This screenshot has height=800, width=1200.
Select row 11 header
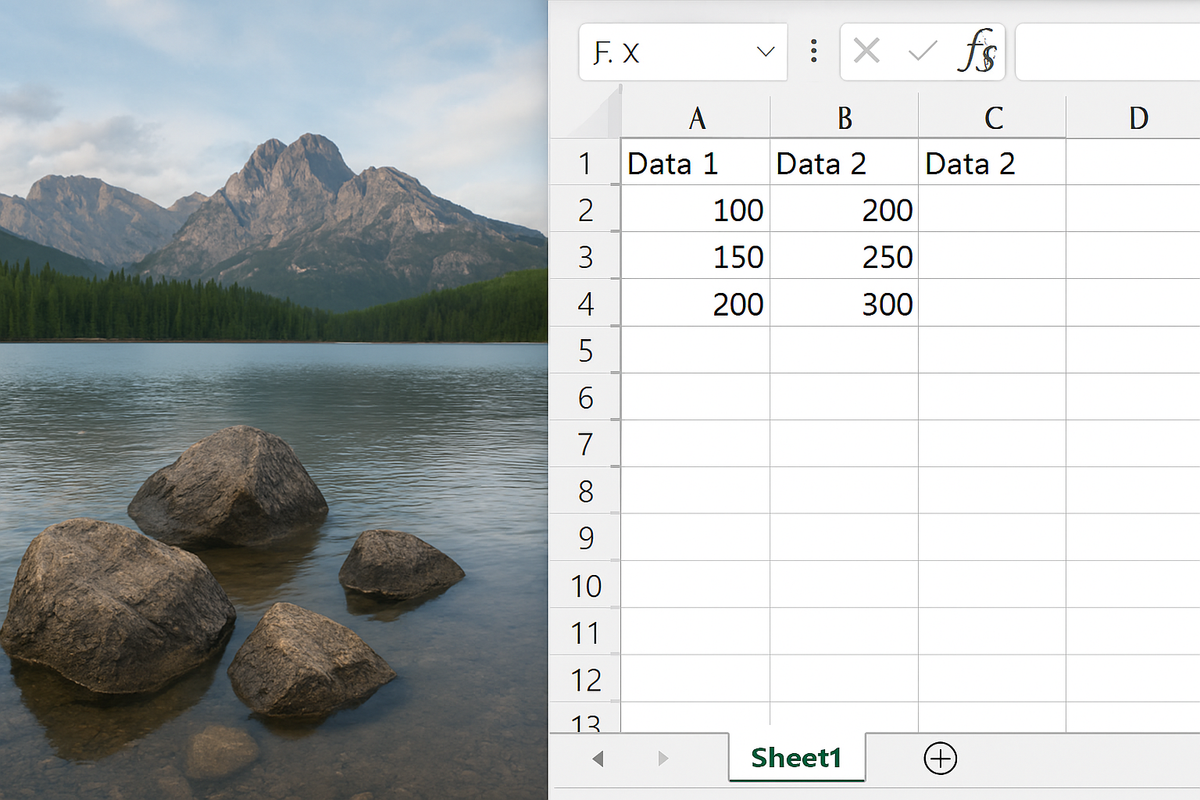(585, 633)
